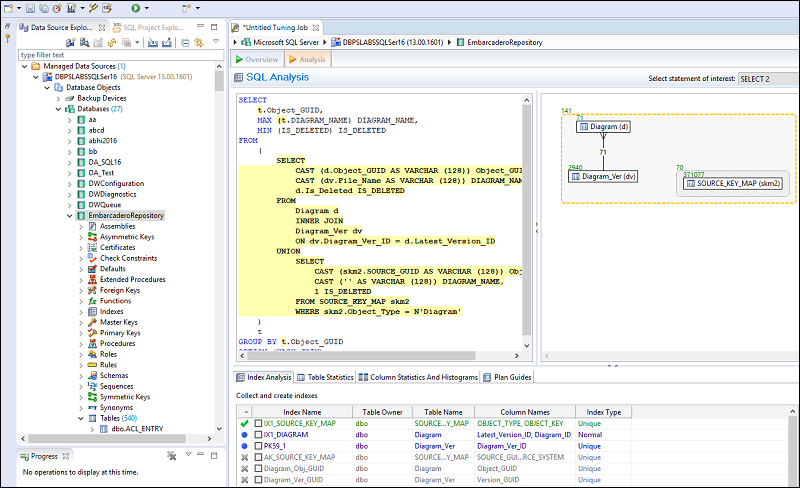This screenshot has height=488, width=800.
Task: Click the Export data sources icon
Action: coord(166,42)
